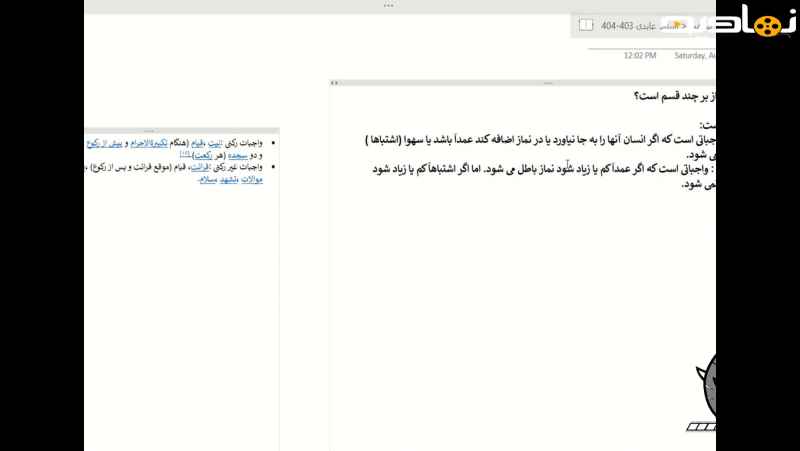The height and width of the screenshot is (451, 800).
Task: Follow the "قرائت" link
Action: tap(200, 168)
